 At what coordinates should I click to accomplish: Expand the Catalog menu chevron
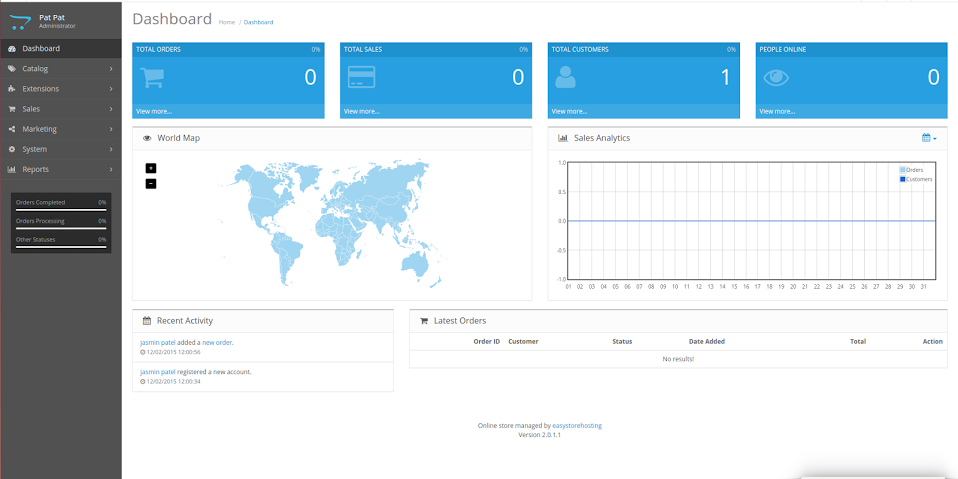tap(111, 69)
